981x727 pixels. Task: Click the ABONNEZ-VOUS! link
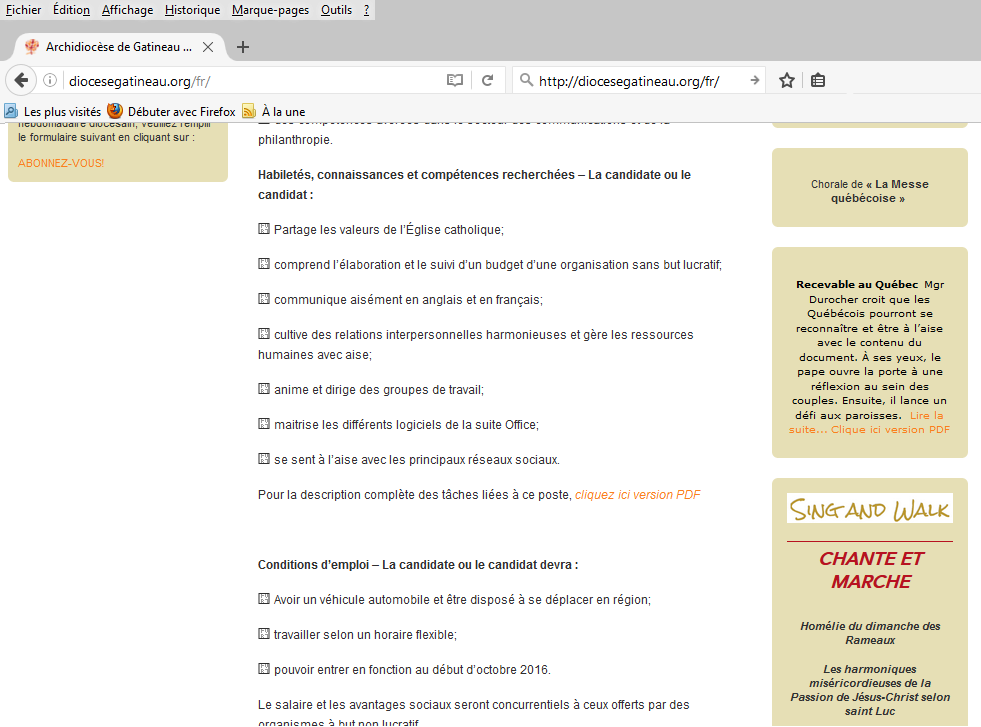(x=61, y=163)
